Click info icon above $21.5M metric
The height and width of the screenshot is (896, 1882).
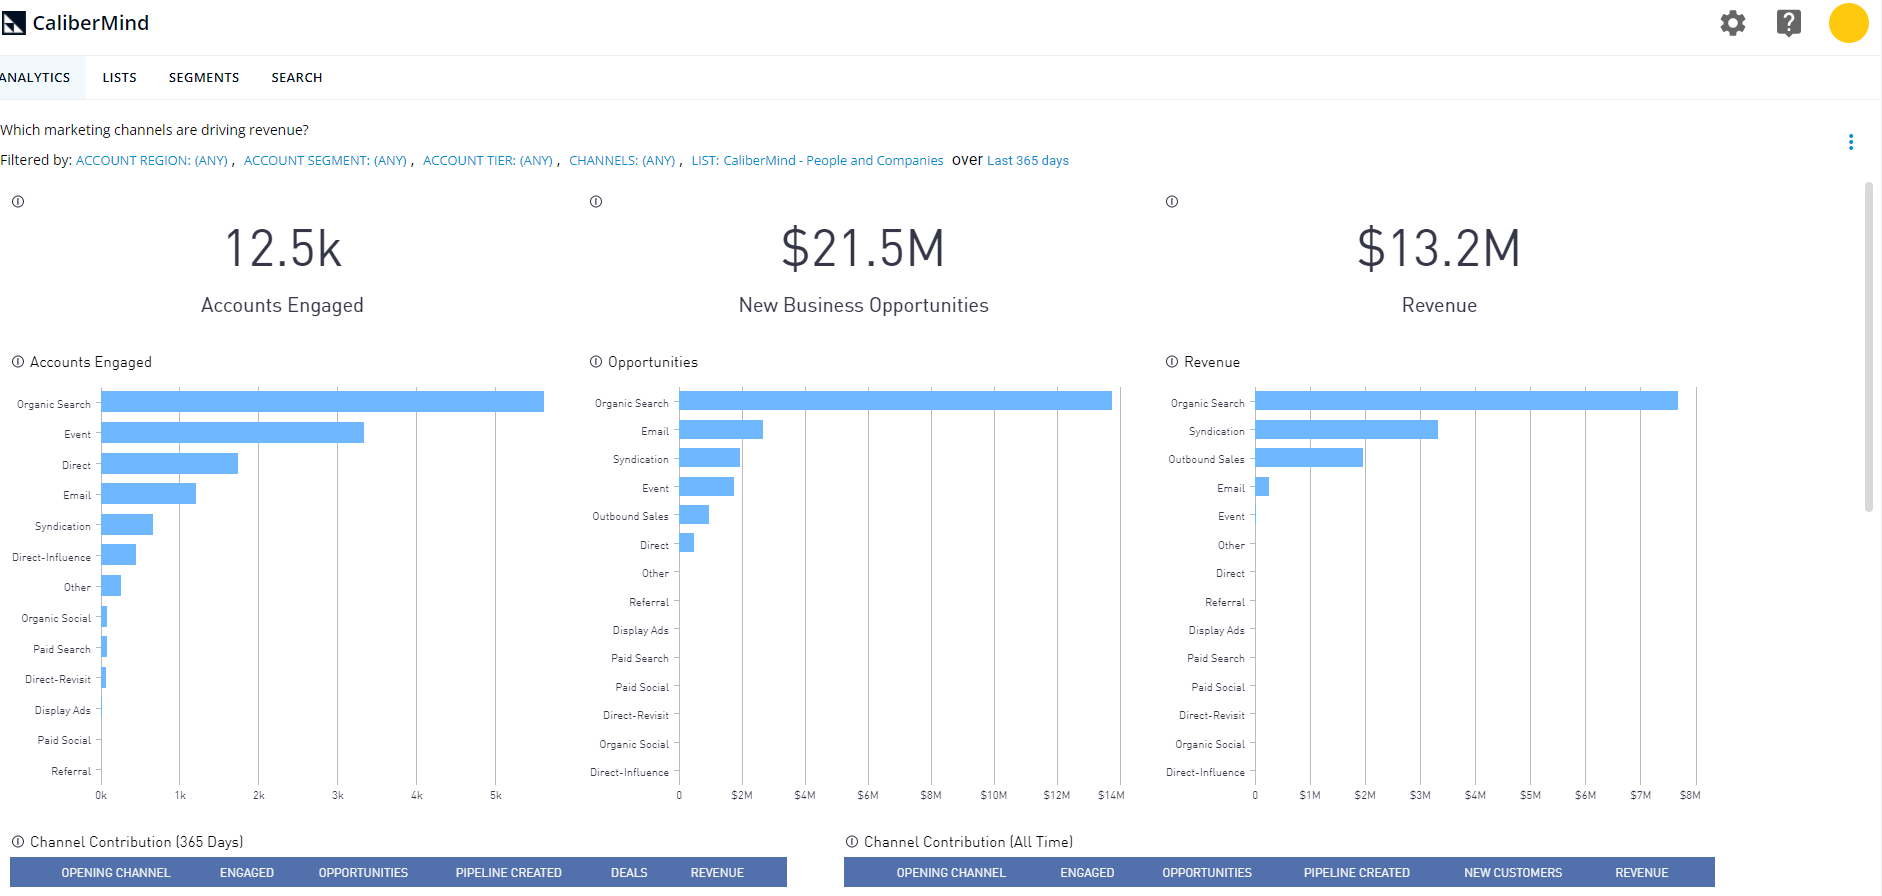pos(596,201)
